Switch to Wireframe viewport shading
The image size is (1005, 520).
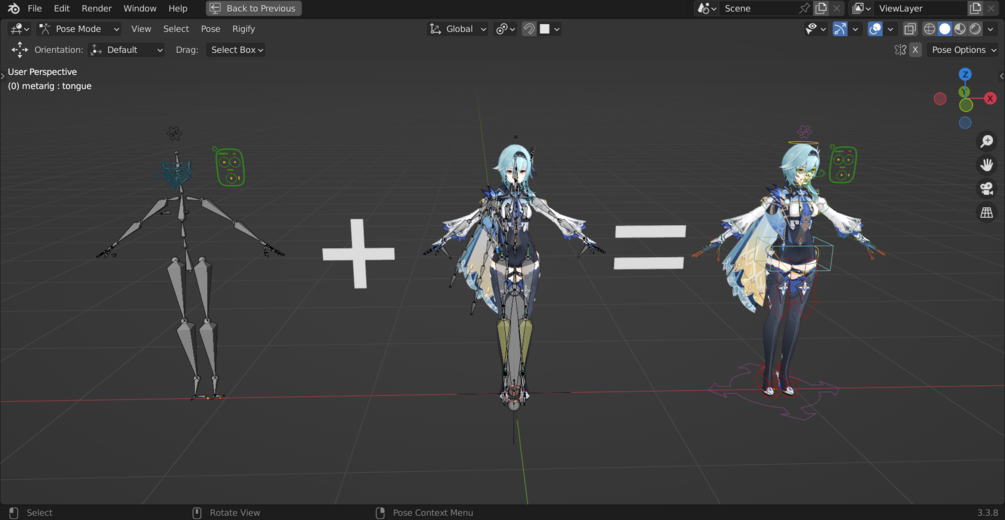(929, 29)
